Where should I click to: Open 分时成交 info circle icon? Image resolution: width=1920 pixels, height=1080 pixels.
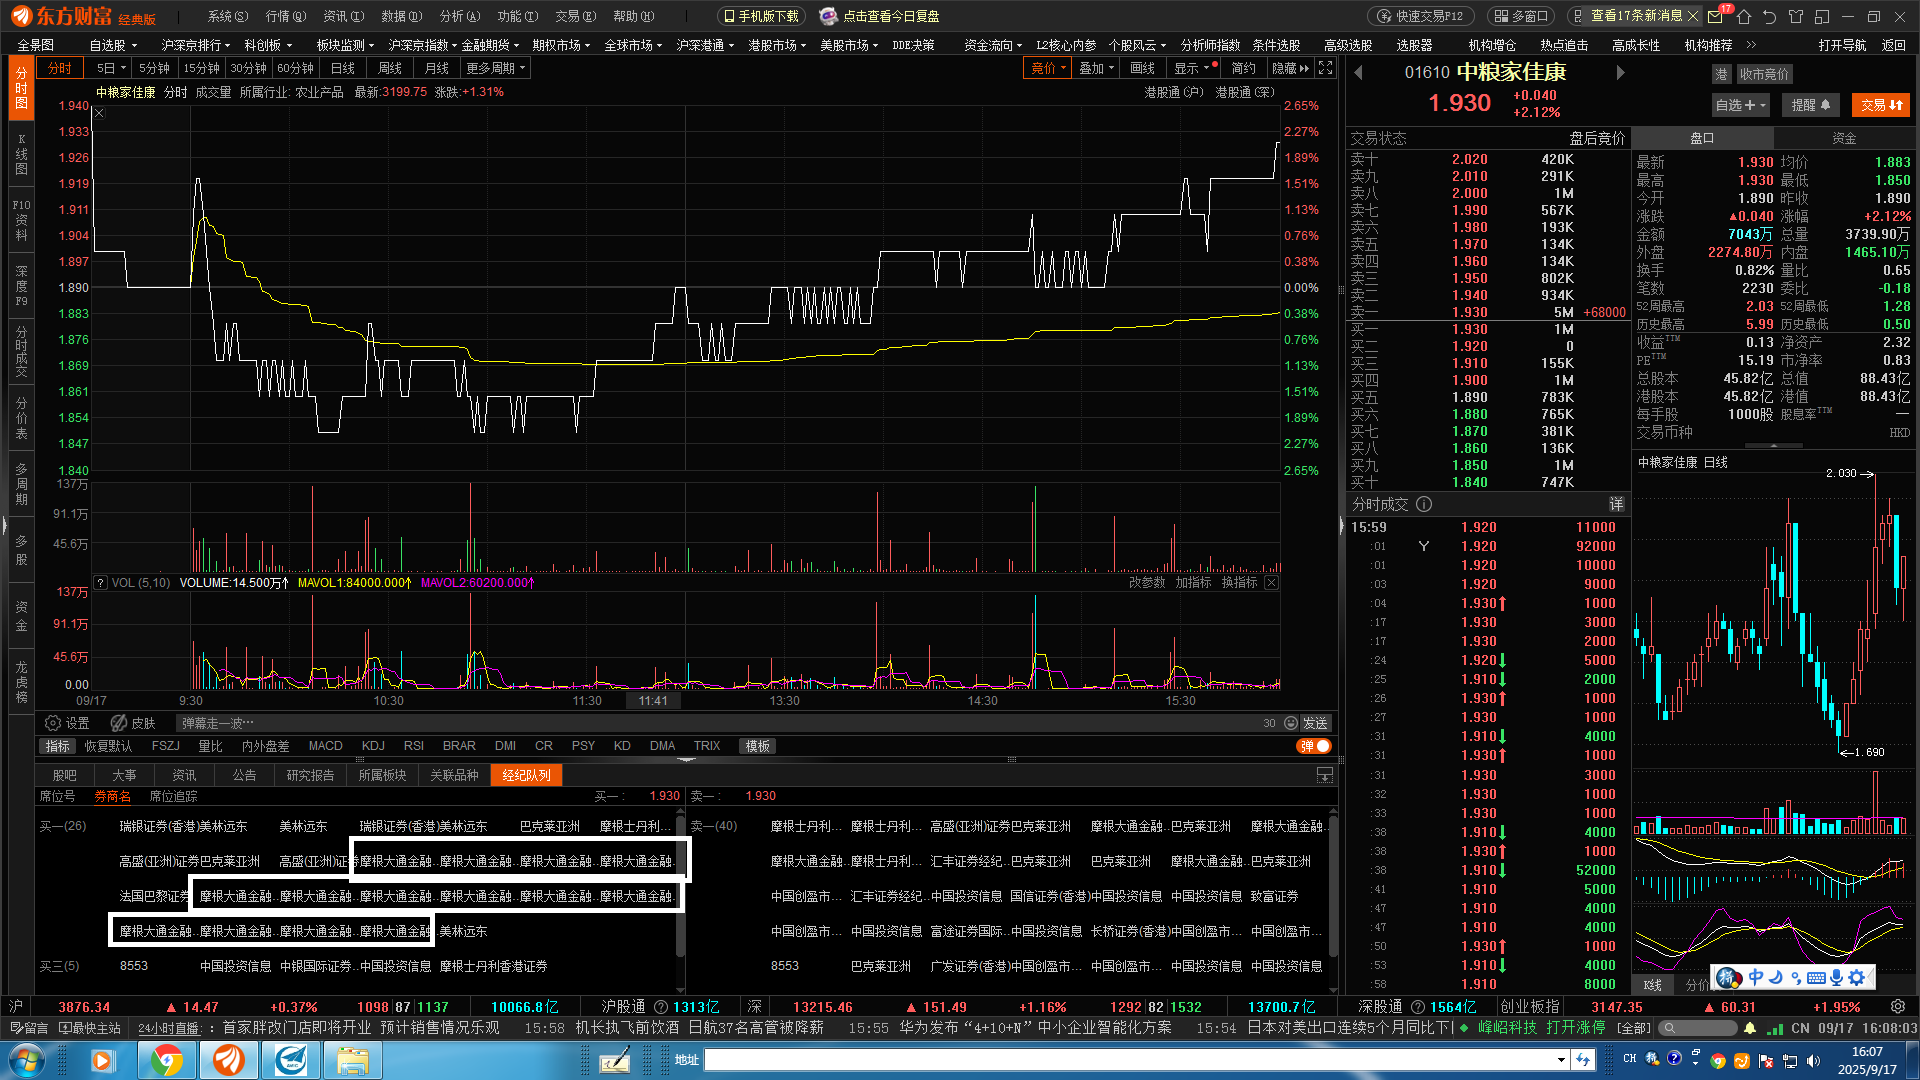coord(1424,505)
